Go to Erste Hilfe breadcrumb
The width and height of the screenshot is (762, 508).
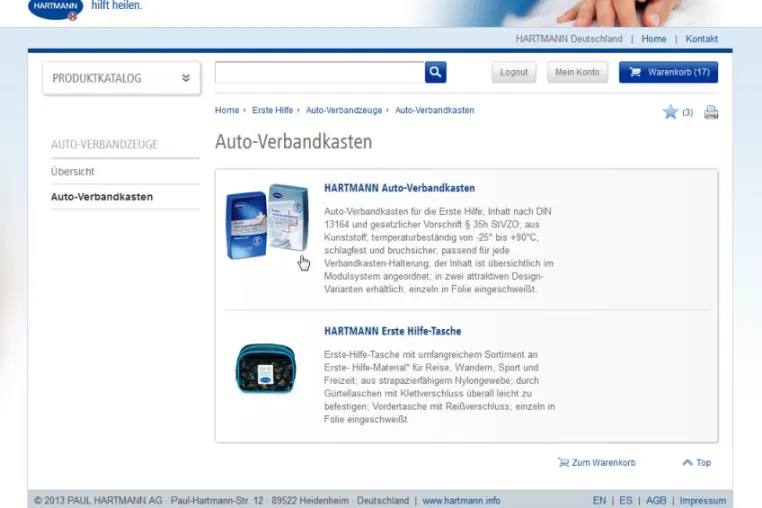(273, 110)
